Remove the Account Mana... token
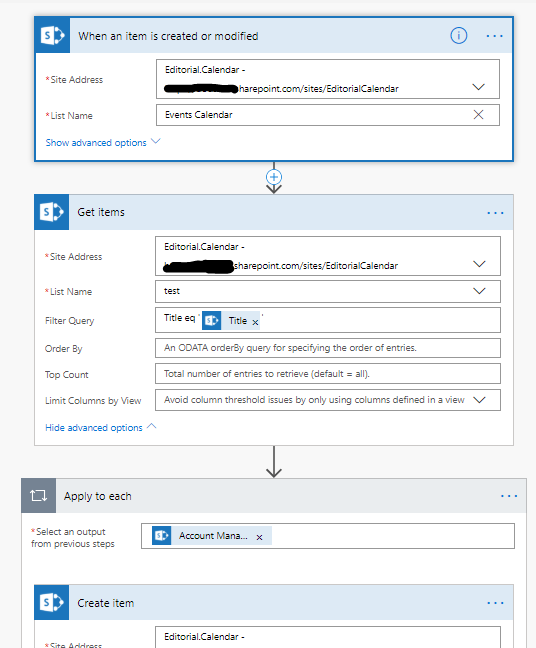The height and width of the screenshot is (648, 536). coord(259,537)
